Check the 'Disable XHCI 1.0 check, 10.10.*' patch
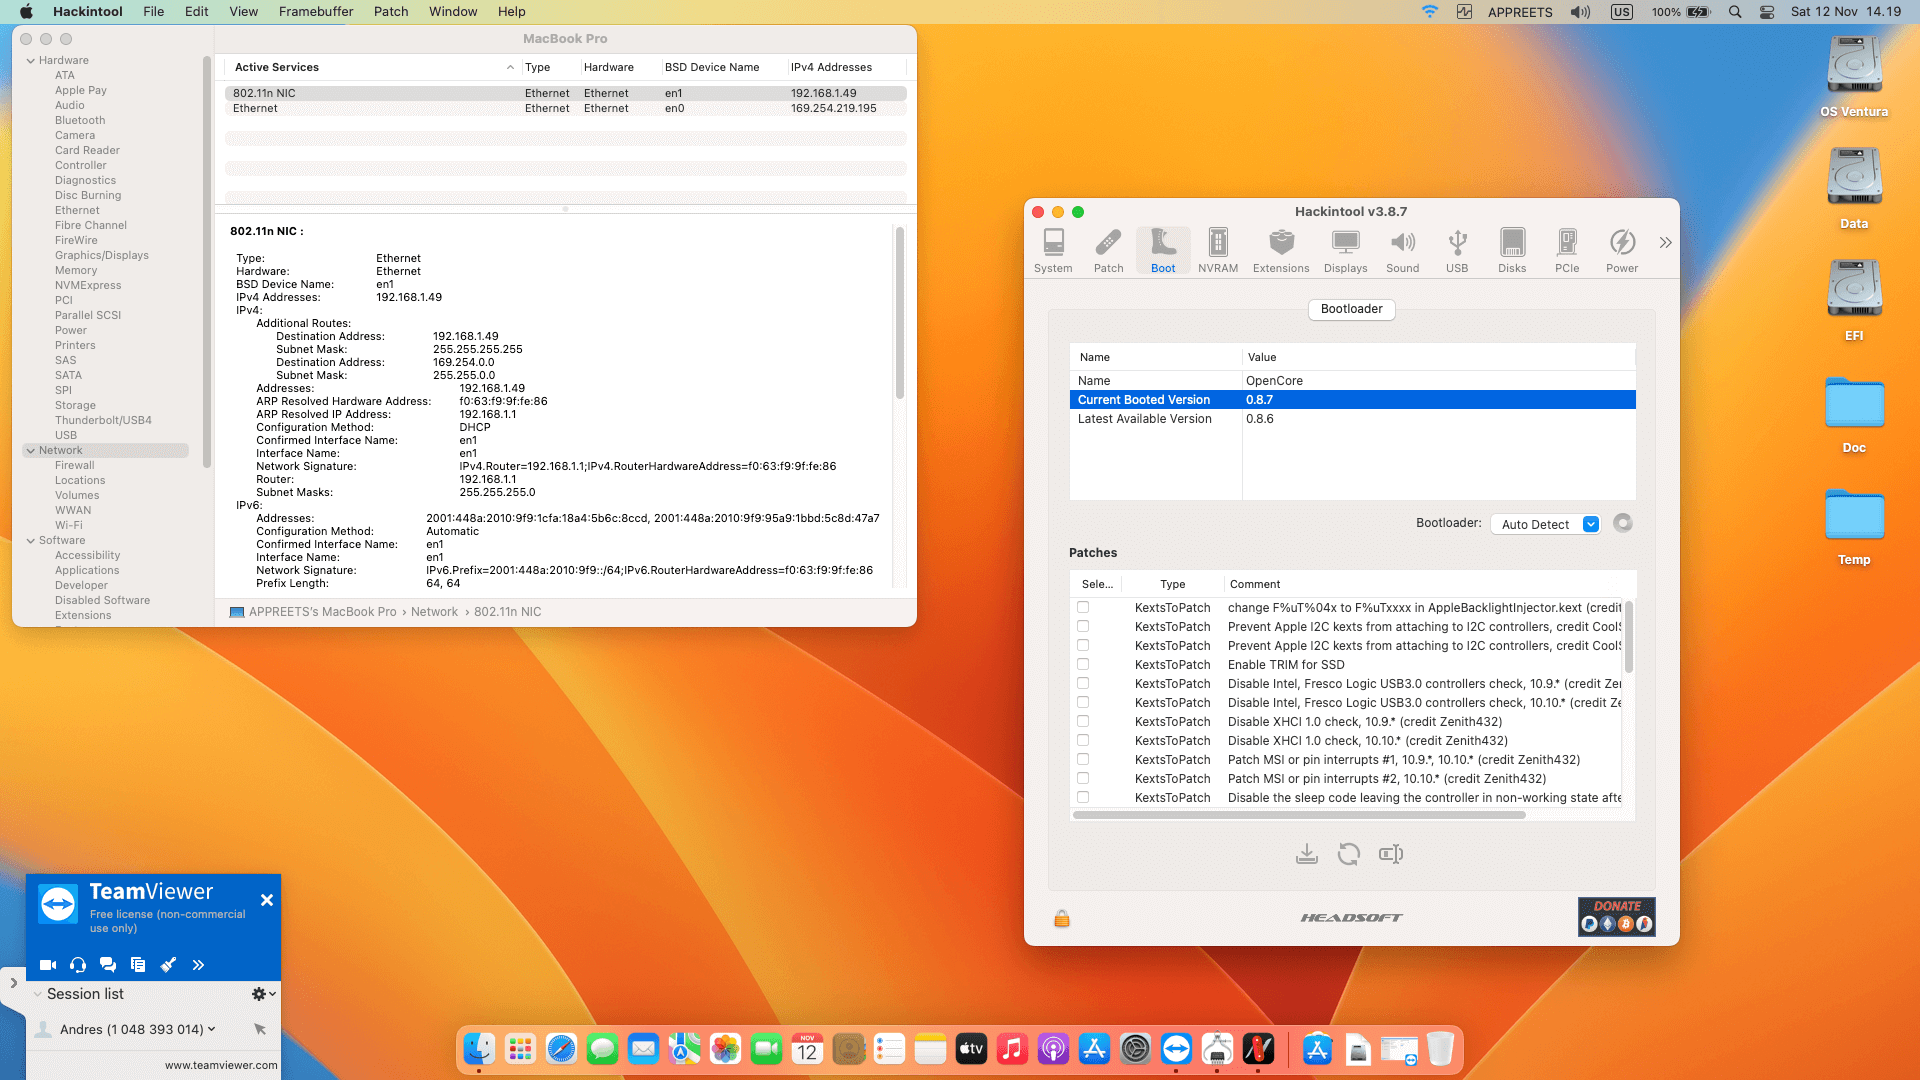Viewport: 1920px width, 1080px height. coord(1083,740)
